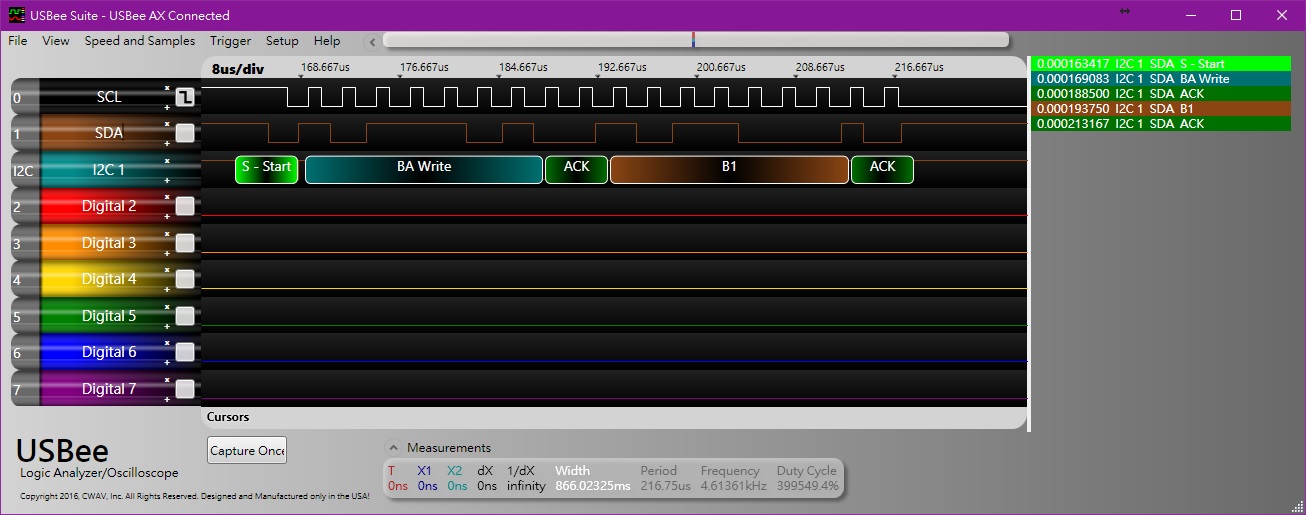Select the SCL channel label

[109, 97]
